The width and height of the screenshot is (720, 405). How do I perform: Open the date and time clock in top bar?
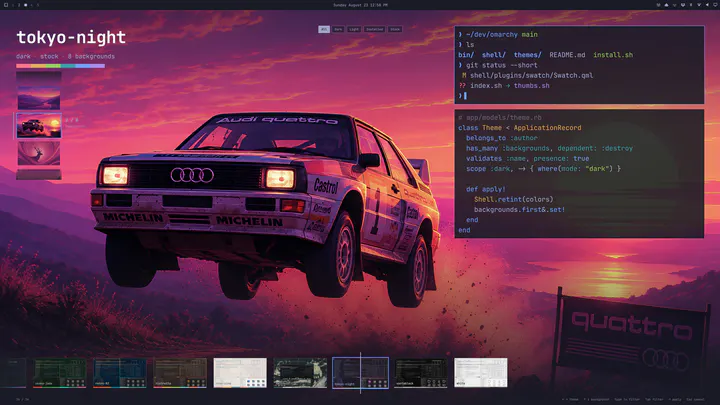(360, 5)
